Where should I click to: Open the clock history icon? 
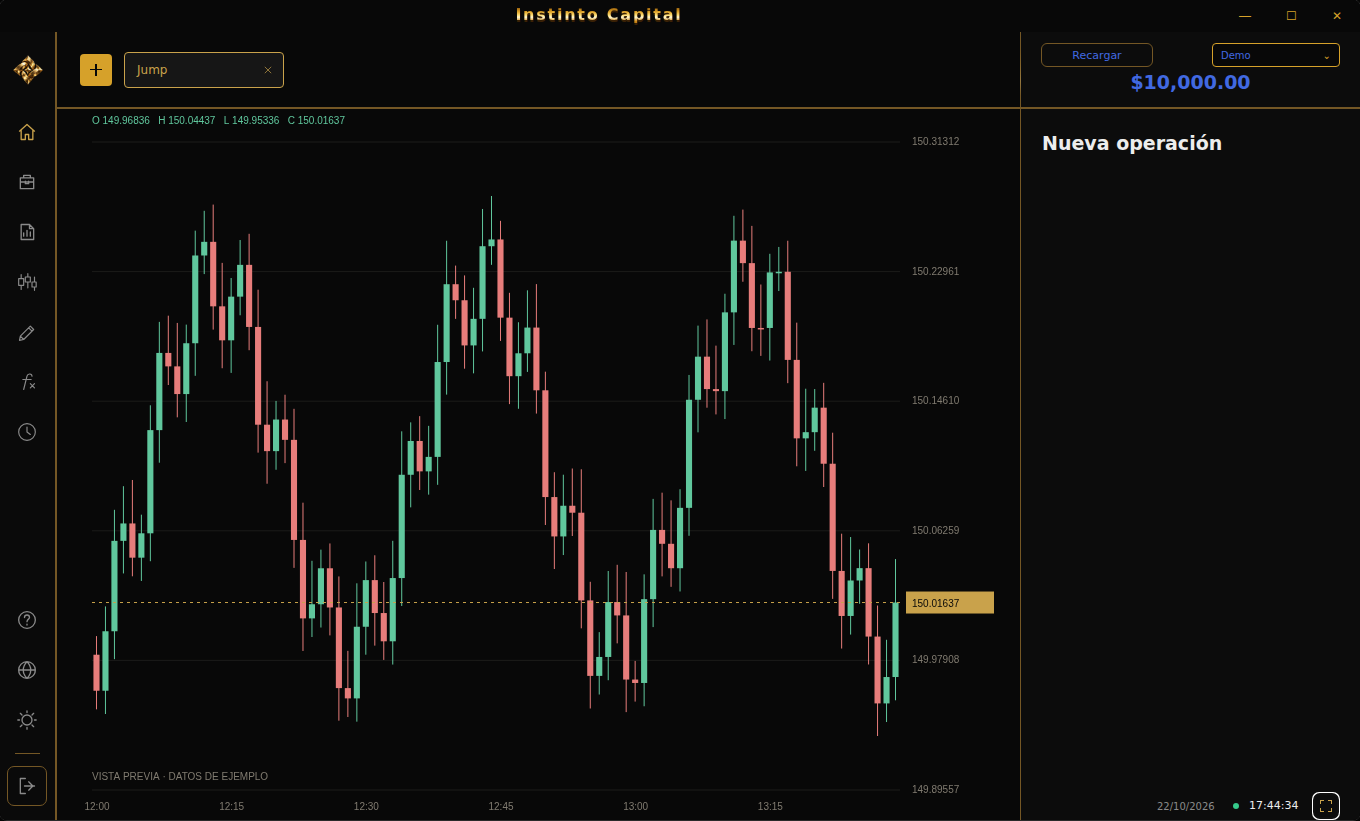pos(27,432)
